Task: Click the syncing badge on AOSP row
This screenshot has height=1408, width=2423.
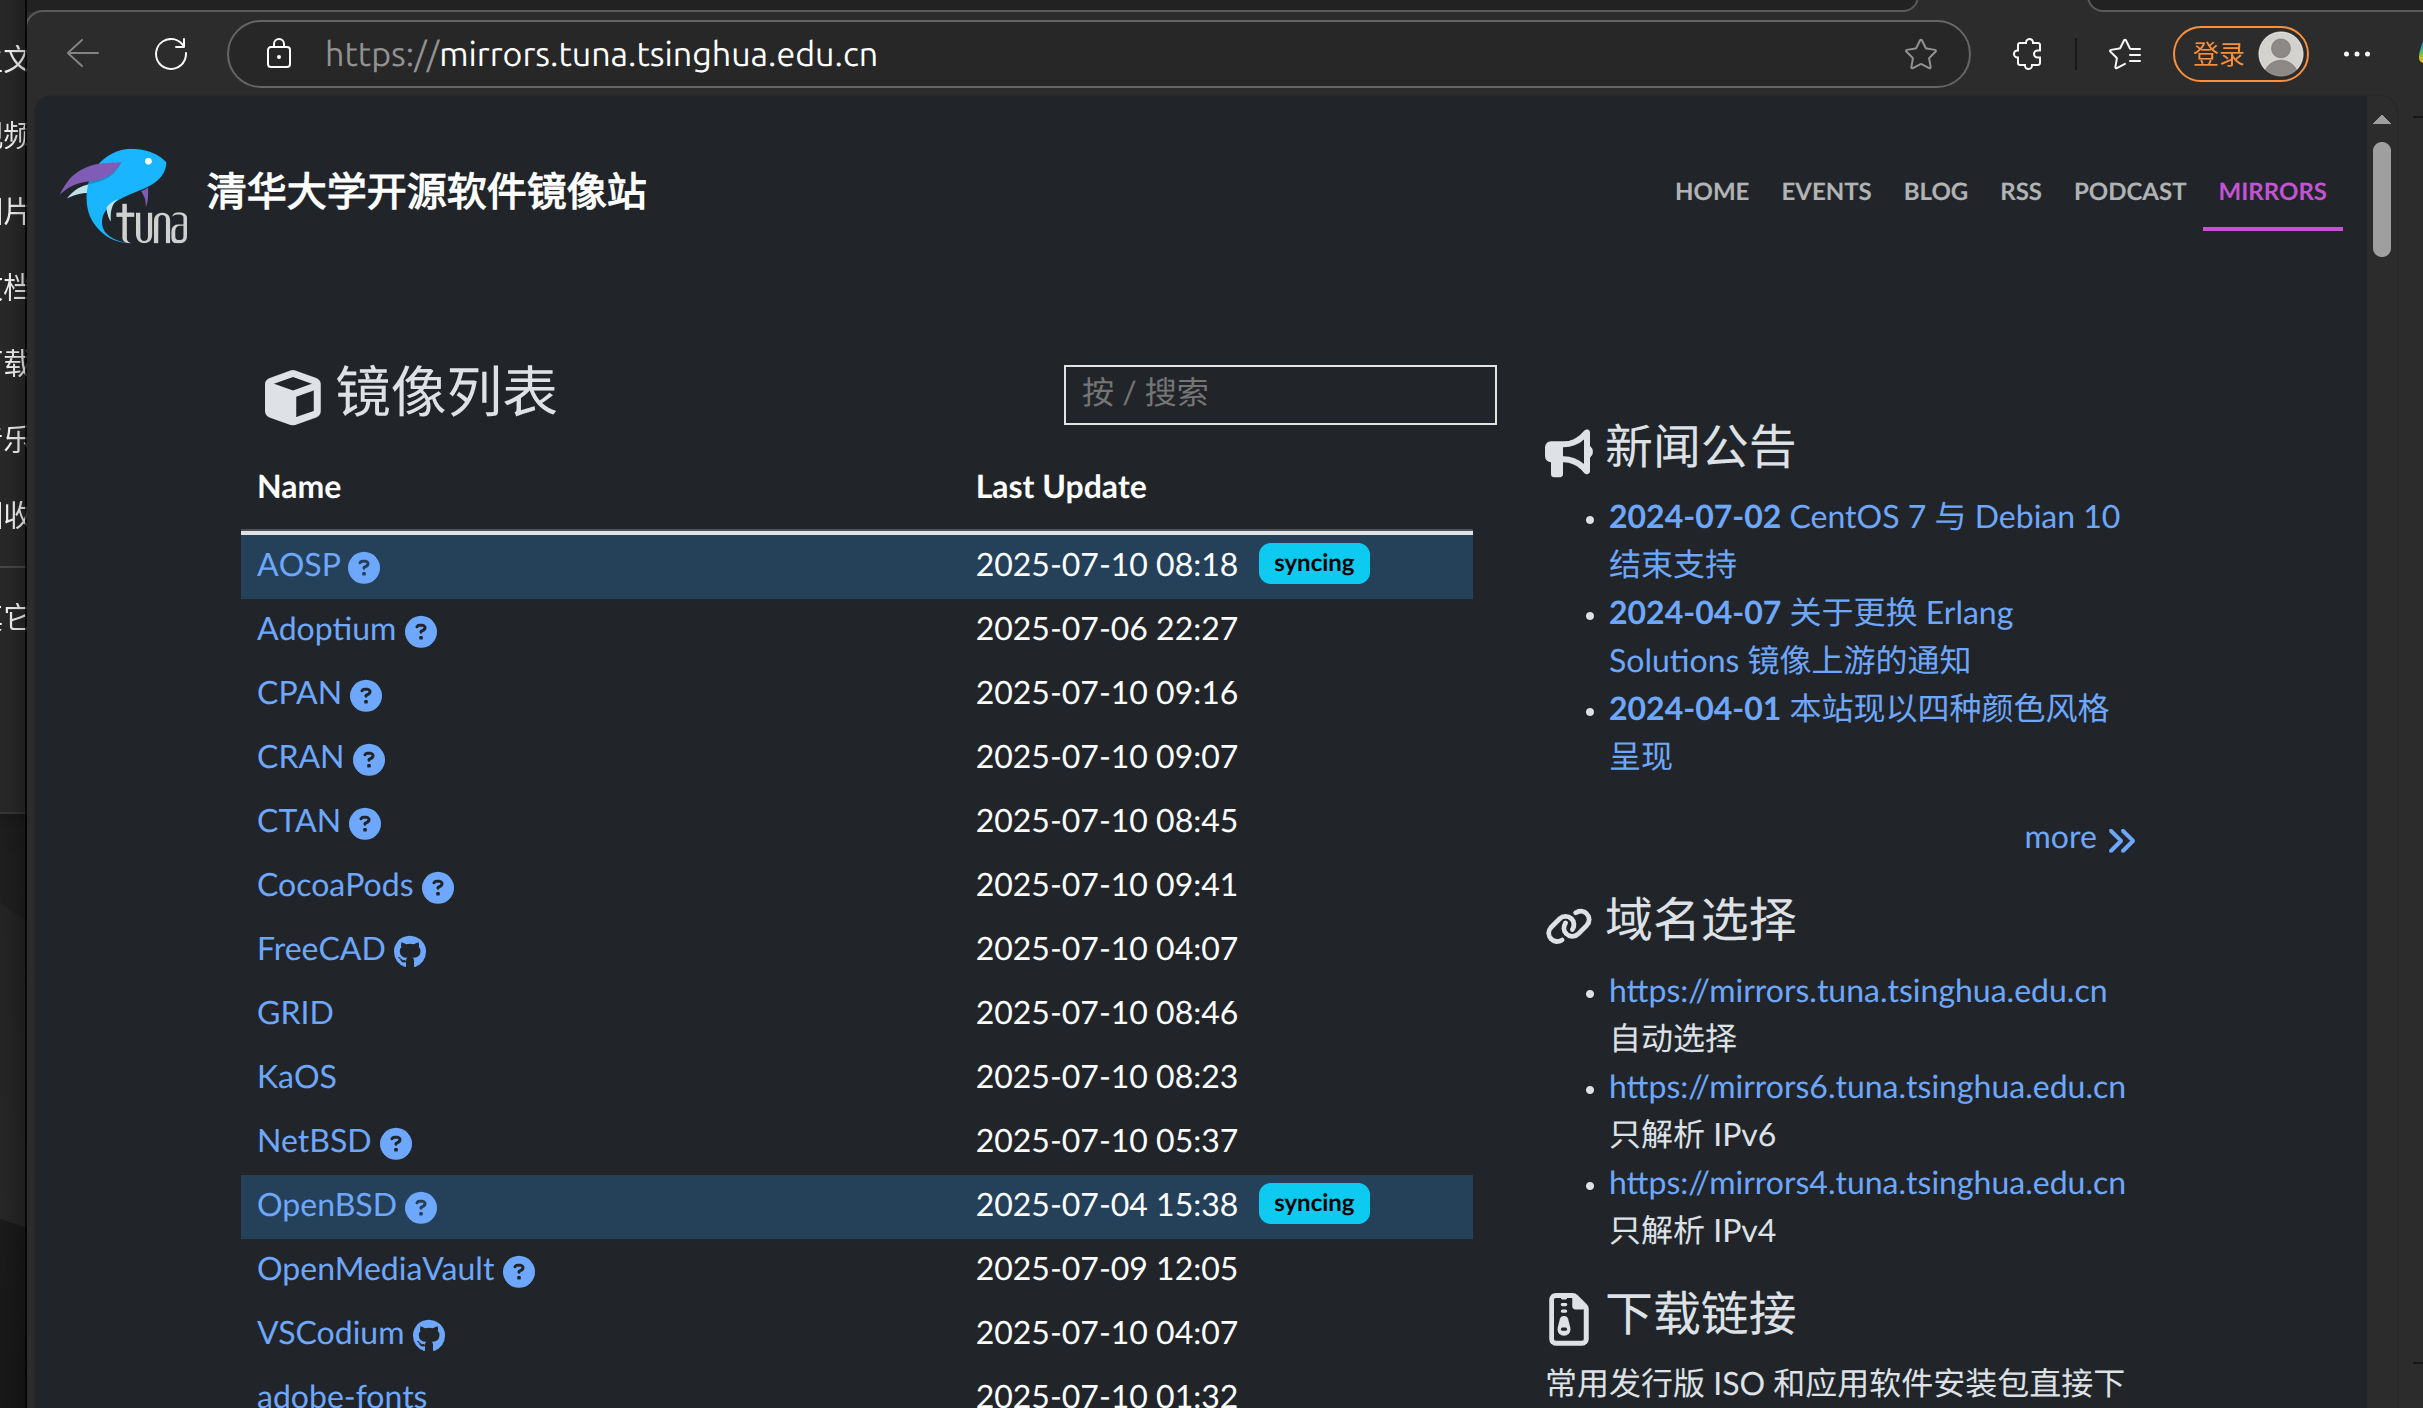Action: click(x=1313, y=563)
